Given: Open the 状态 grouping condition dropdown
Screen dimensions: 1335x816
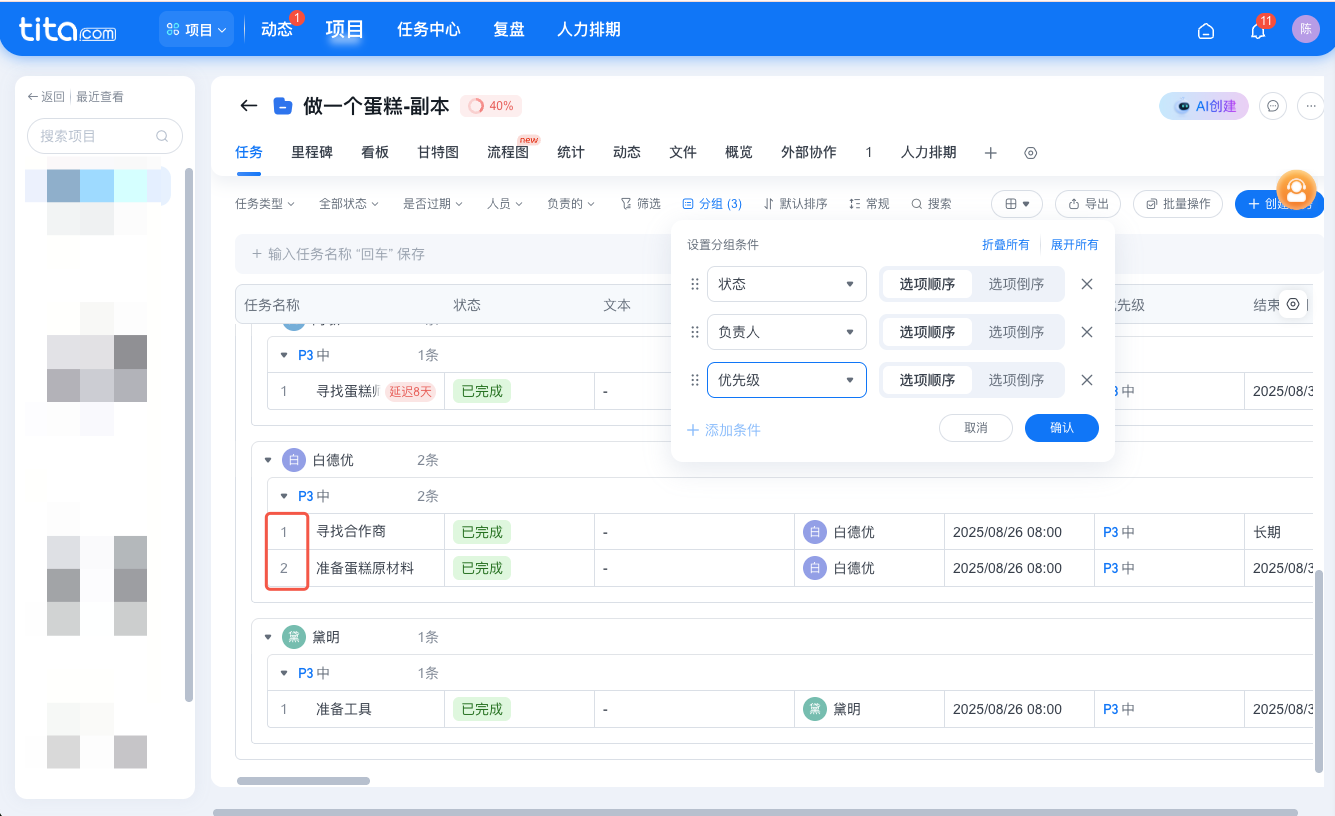Looking at the screenshot, I should (x=786, y=283).
